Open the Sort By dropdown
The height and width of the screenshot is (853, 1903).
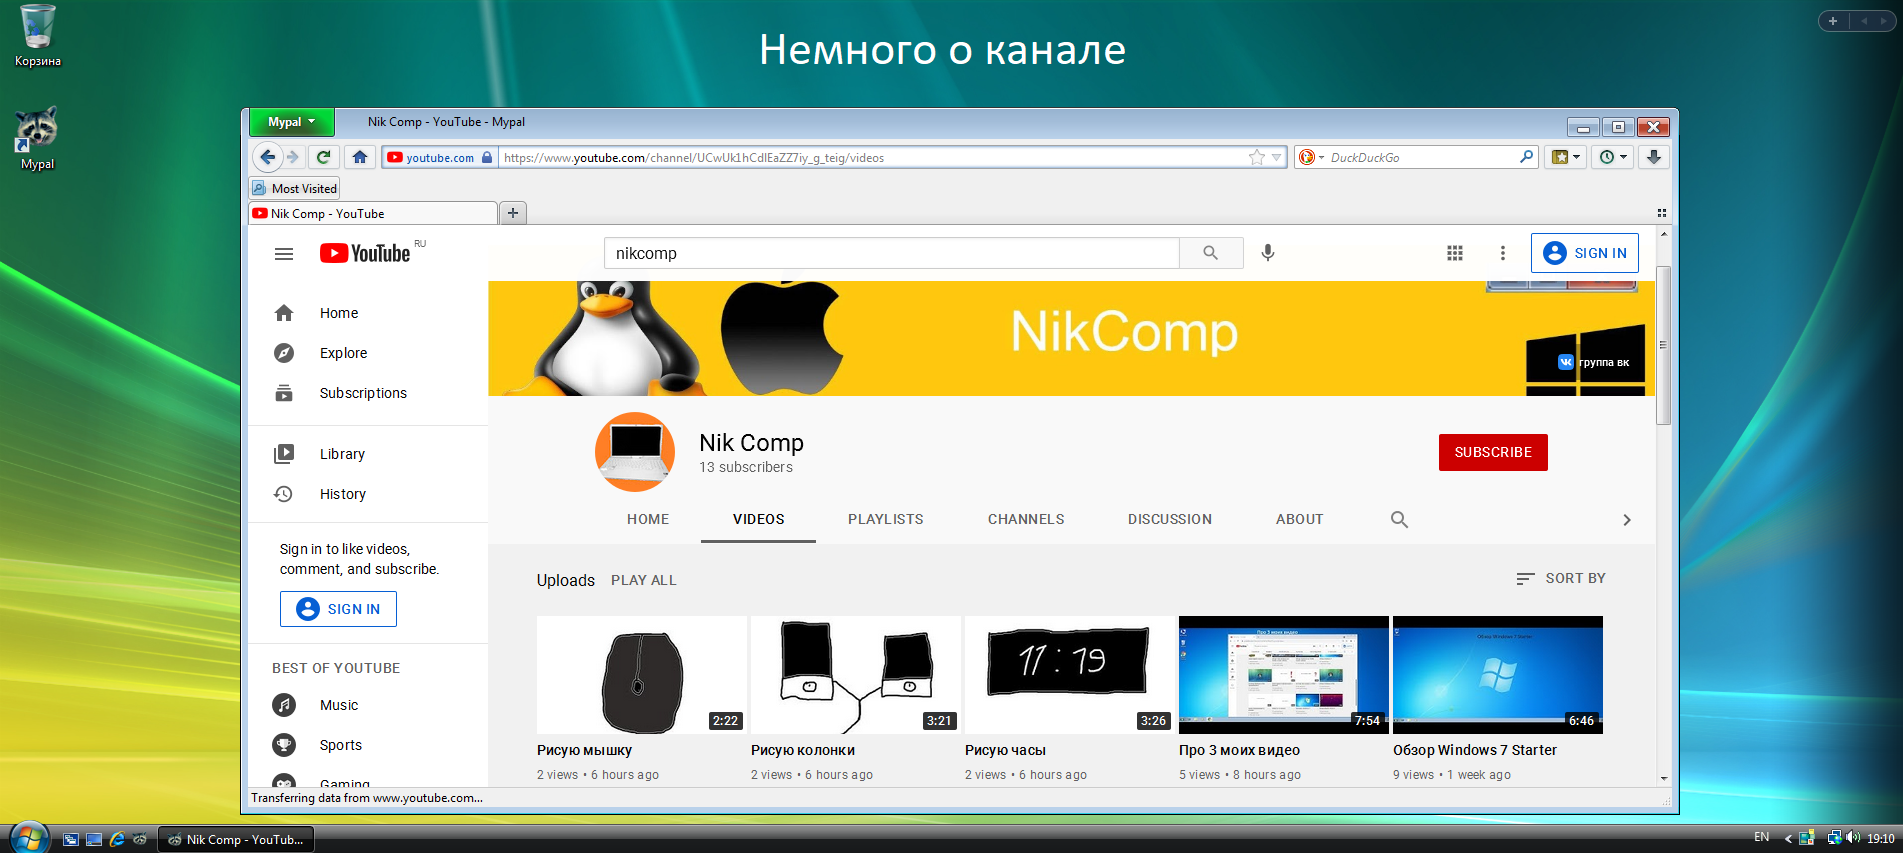coord(1561,578)
